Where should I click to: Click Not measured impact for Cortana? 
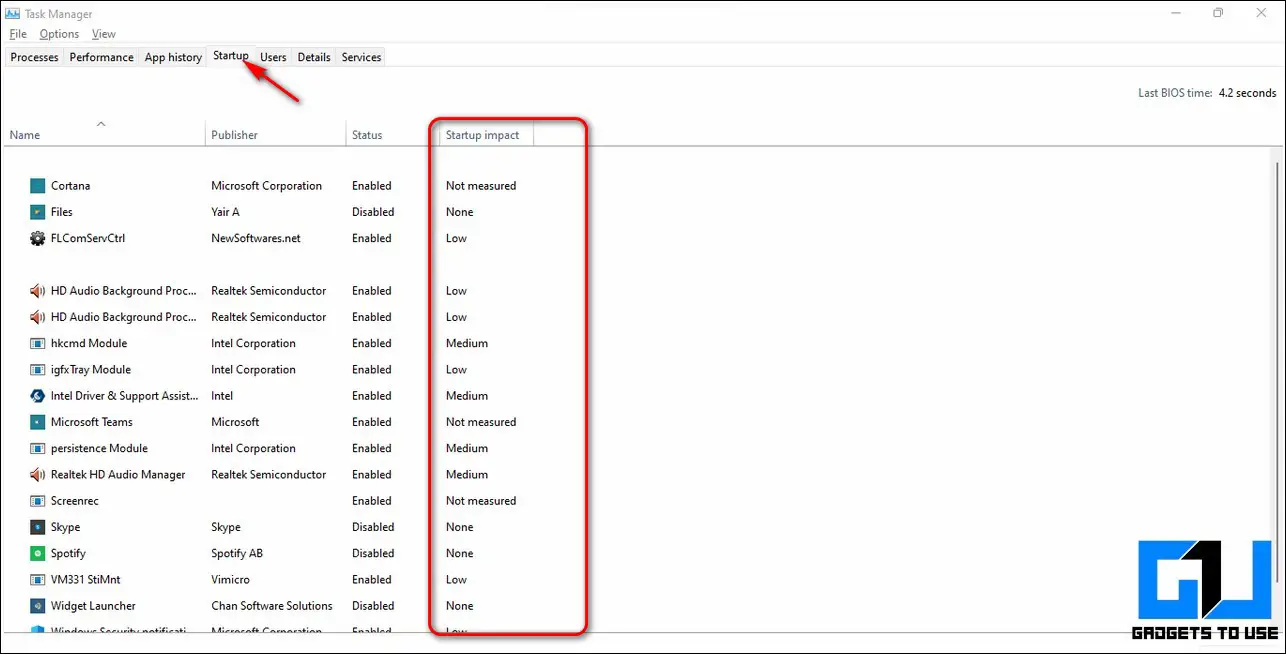(x=481, y=186)
